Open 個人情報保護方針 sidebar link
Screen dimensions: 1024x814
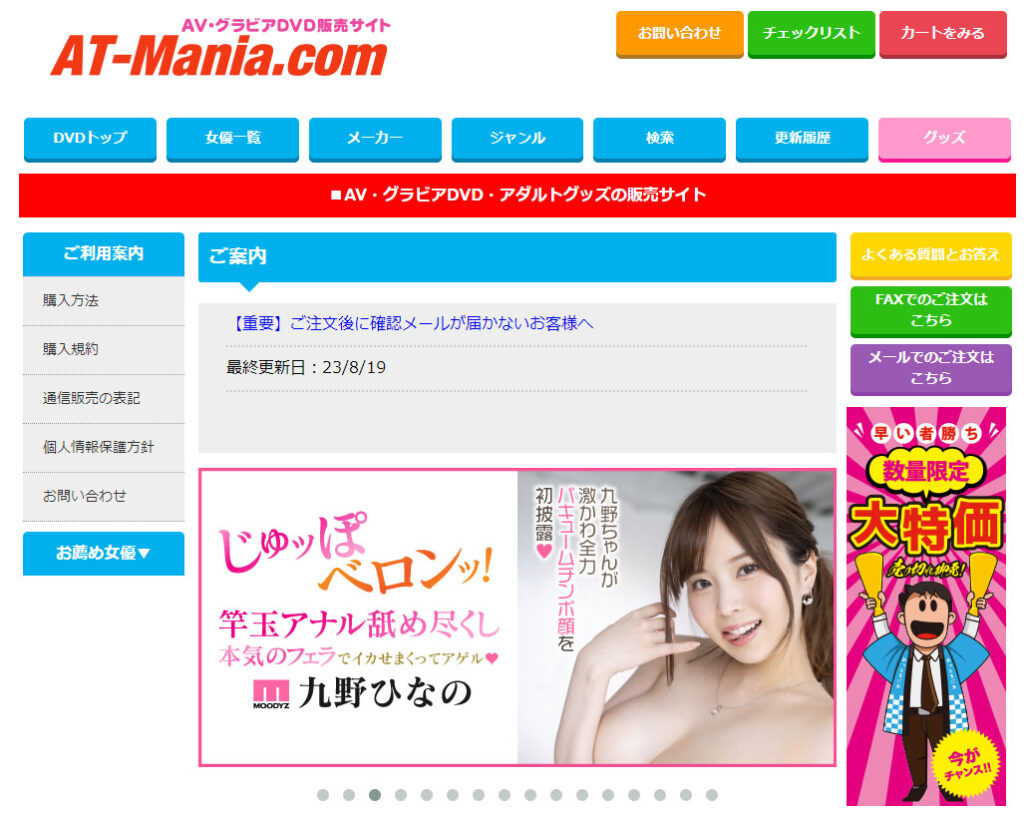pyautogui.click(x=104, y=448)
